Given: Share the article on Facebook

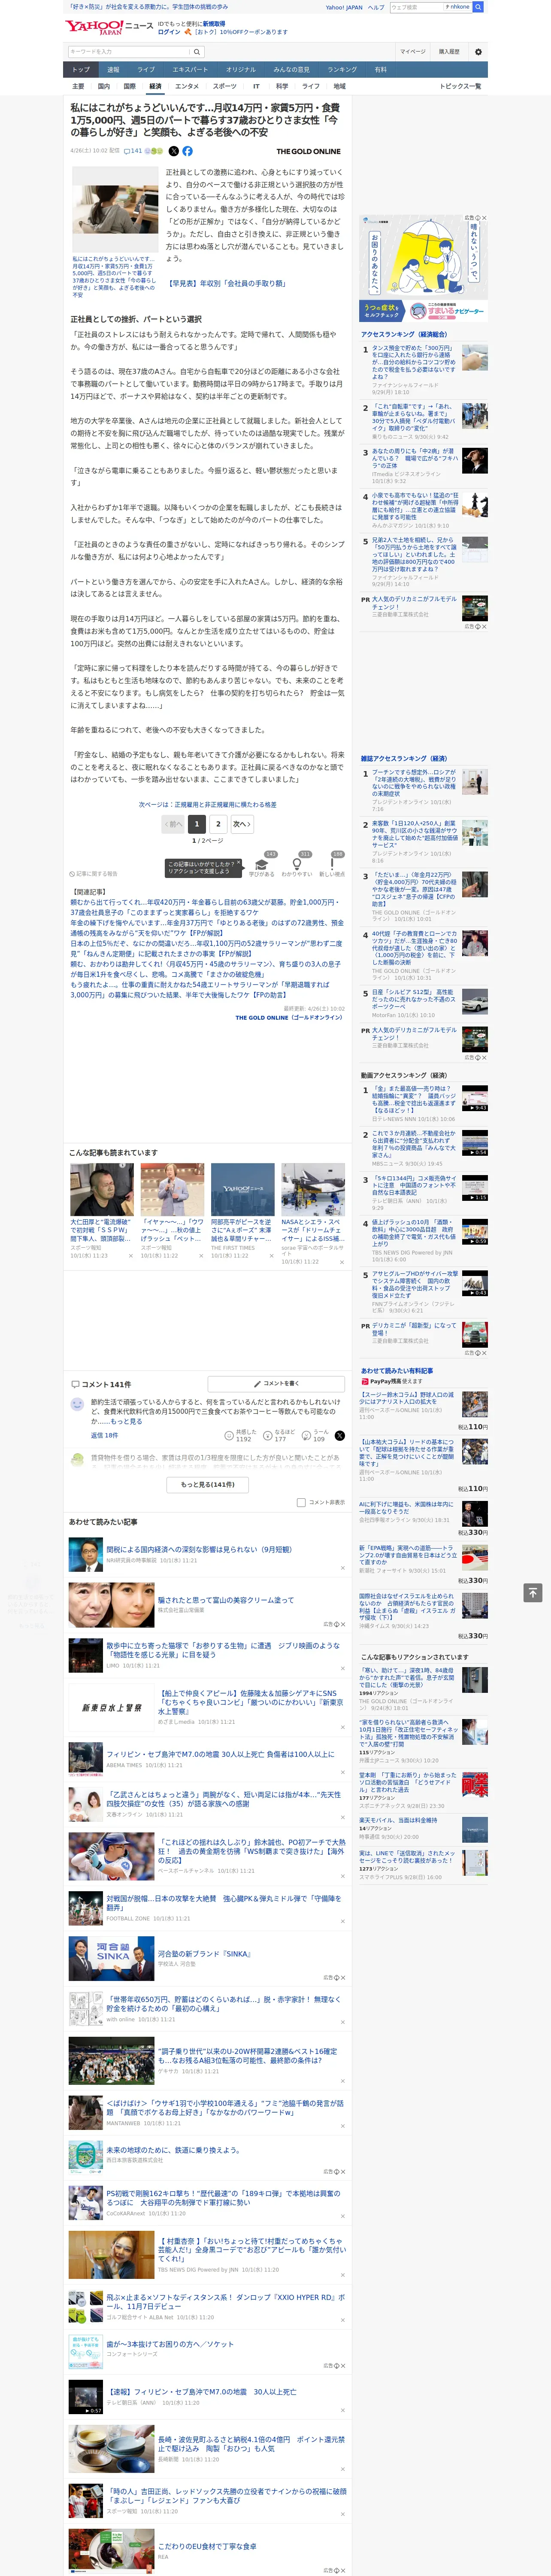Looking at the screenshot, I should coord(187,151).
